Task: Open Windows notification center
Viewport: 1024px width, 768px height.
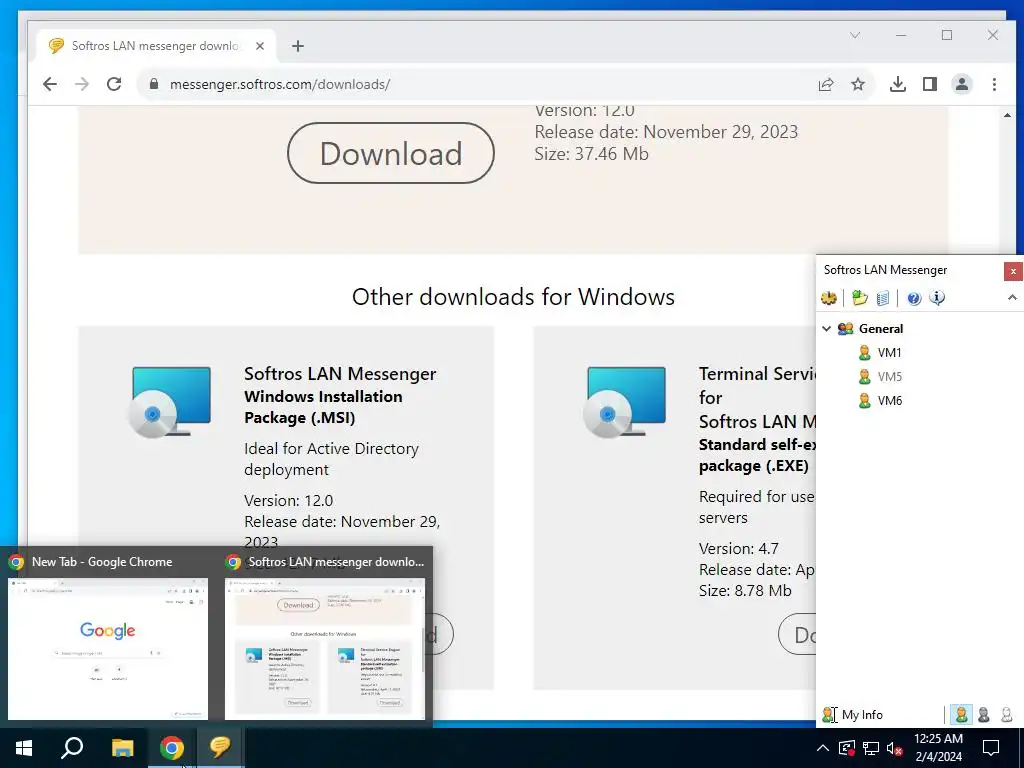Action: [991, 748]
